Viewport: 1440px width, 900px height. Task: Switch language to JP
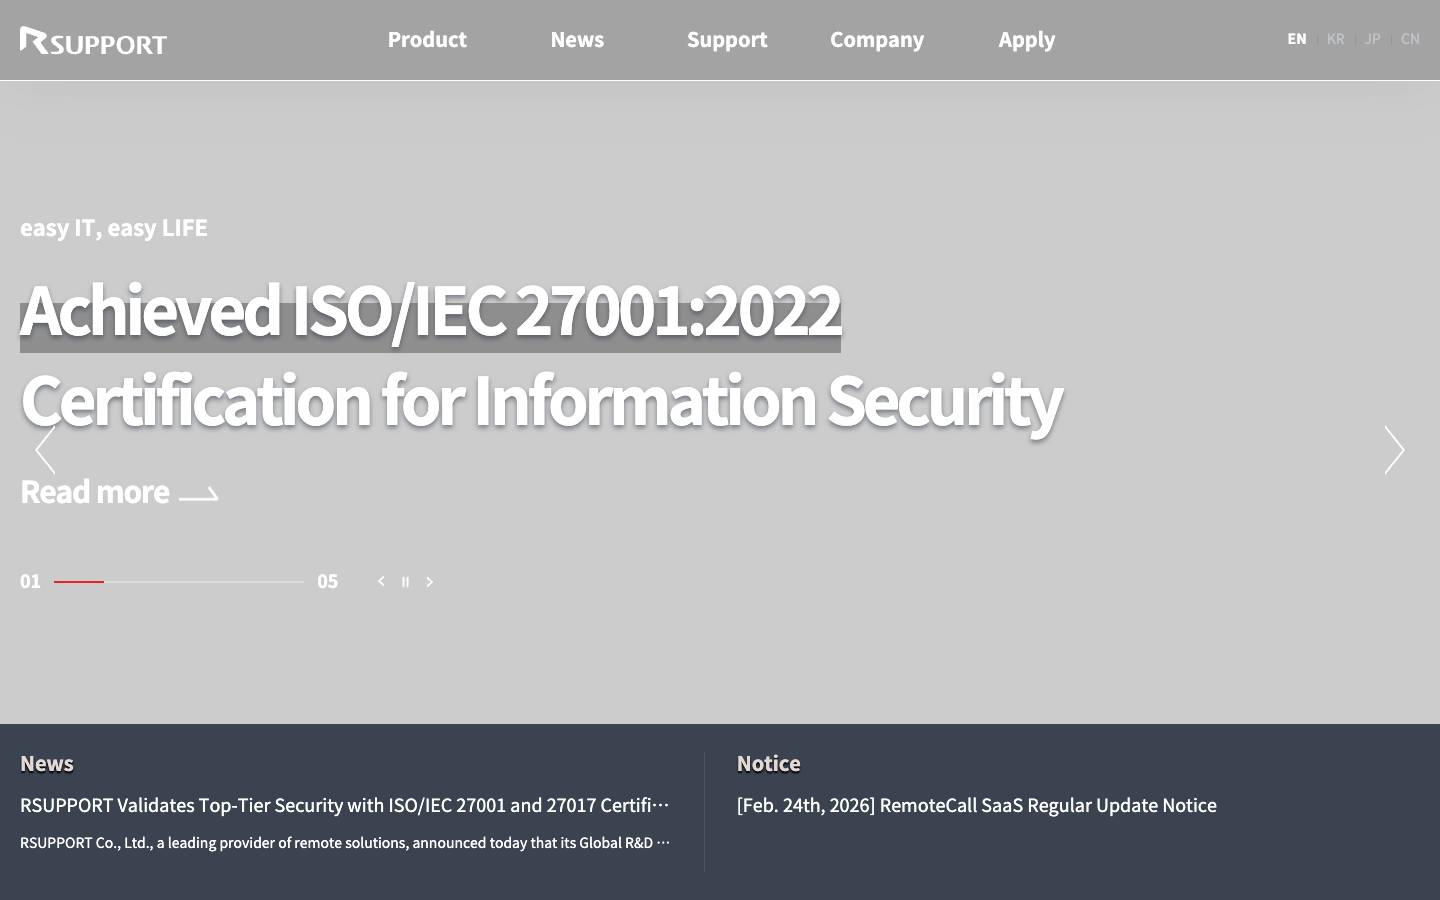(x=1372, y=39)
